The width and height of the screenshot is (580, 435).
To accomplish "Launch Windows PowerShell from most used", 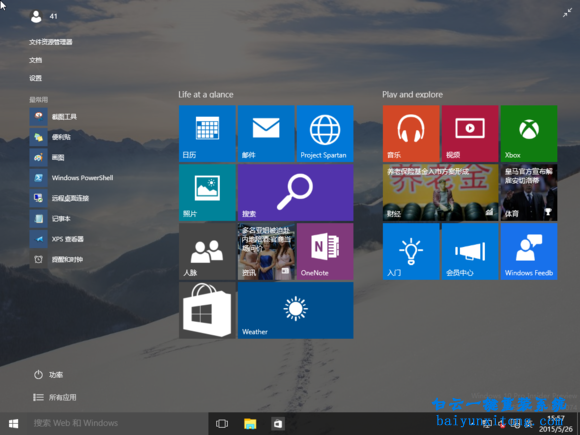I will point(72,178).
